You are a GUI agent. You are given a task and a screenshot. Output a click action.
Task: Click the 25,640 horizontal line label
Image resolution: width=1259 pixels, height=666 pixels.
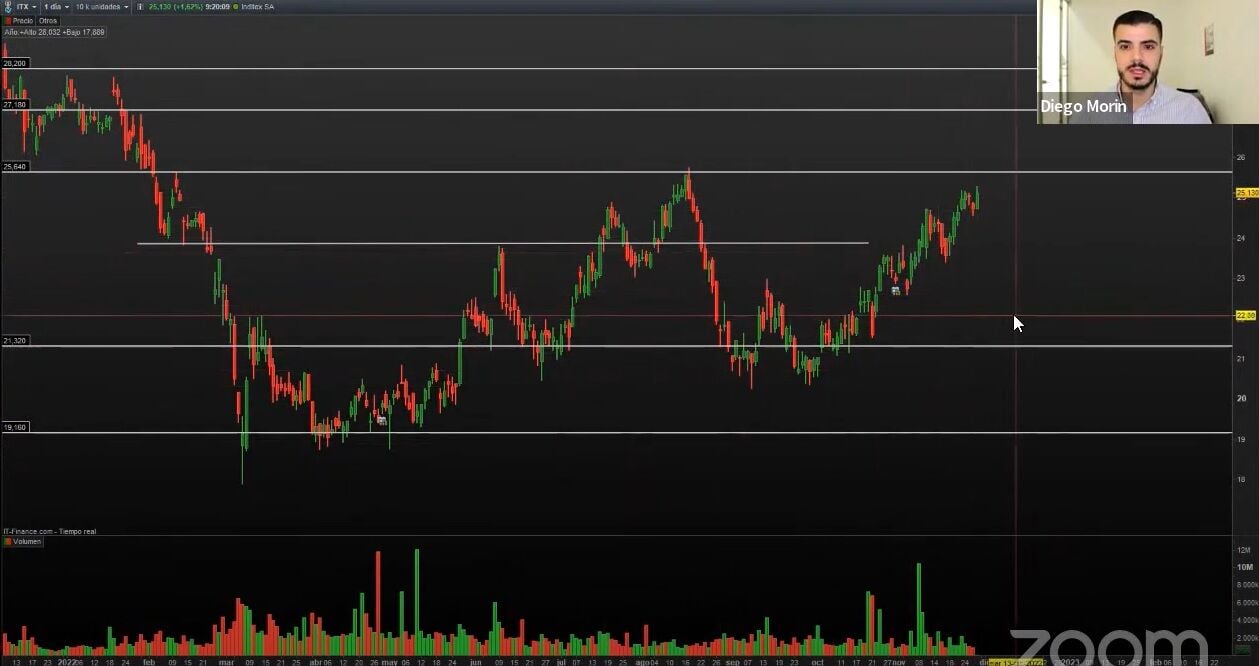pos(15,166)
